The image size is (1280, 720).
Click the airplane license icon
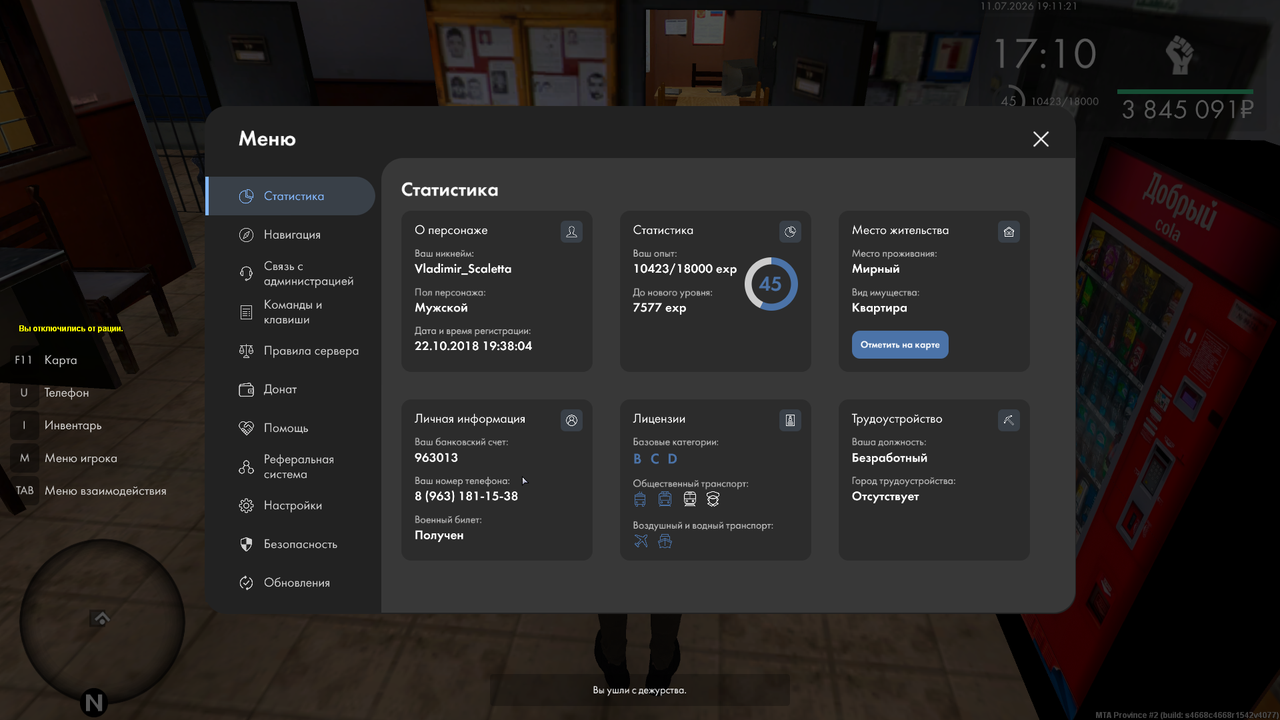[641, 541]
